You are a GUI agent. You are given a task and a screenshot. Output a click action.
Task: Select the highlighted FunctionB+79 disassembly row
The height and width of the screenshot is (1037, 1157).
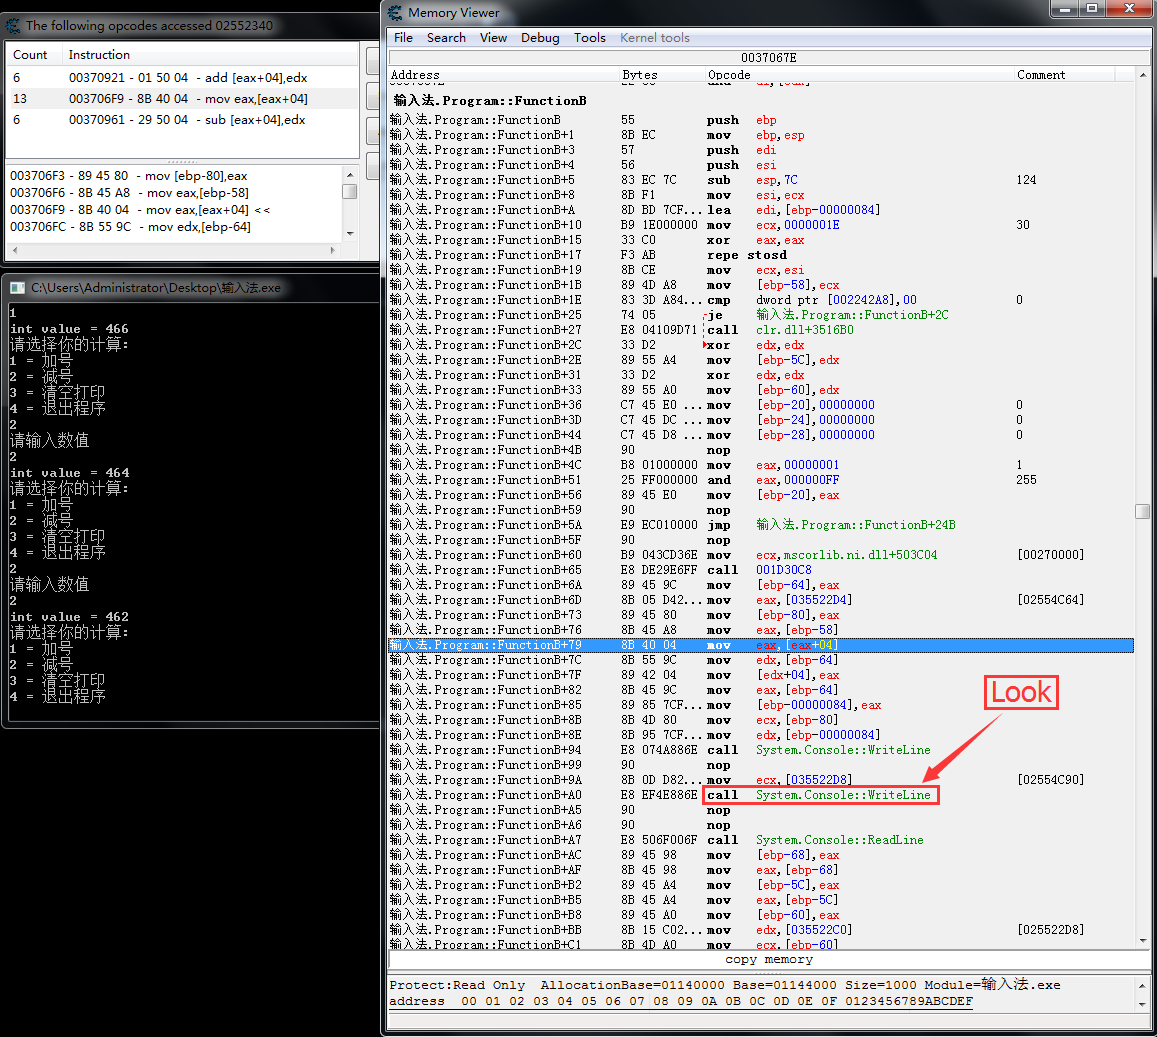click(760, 645)
